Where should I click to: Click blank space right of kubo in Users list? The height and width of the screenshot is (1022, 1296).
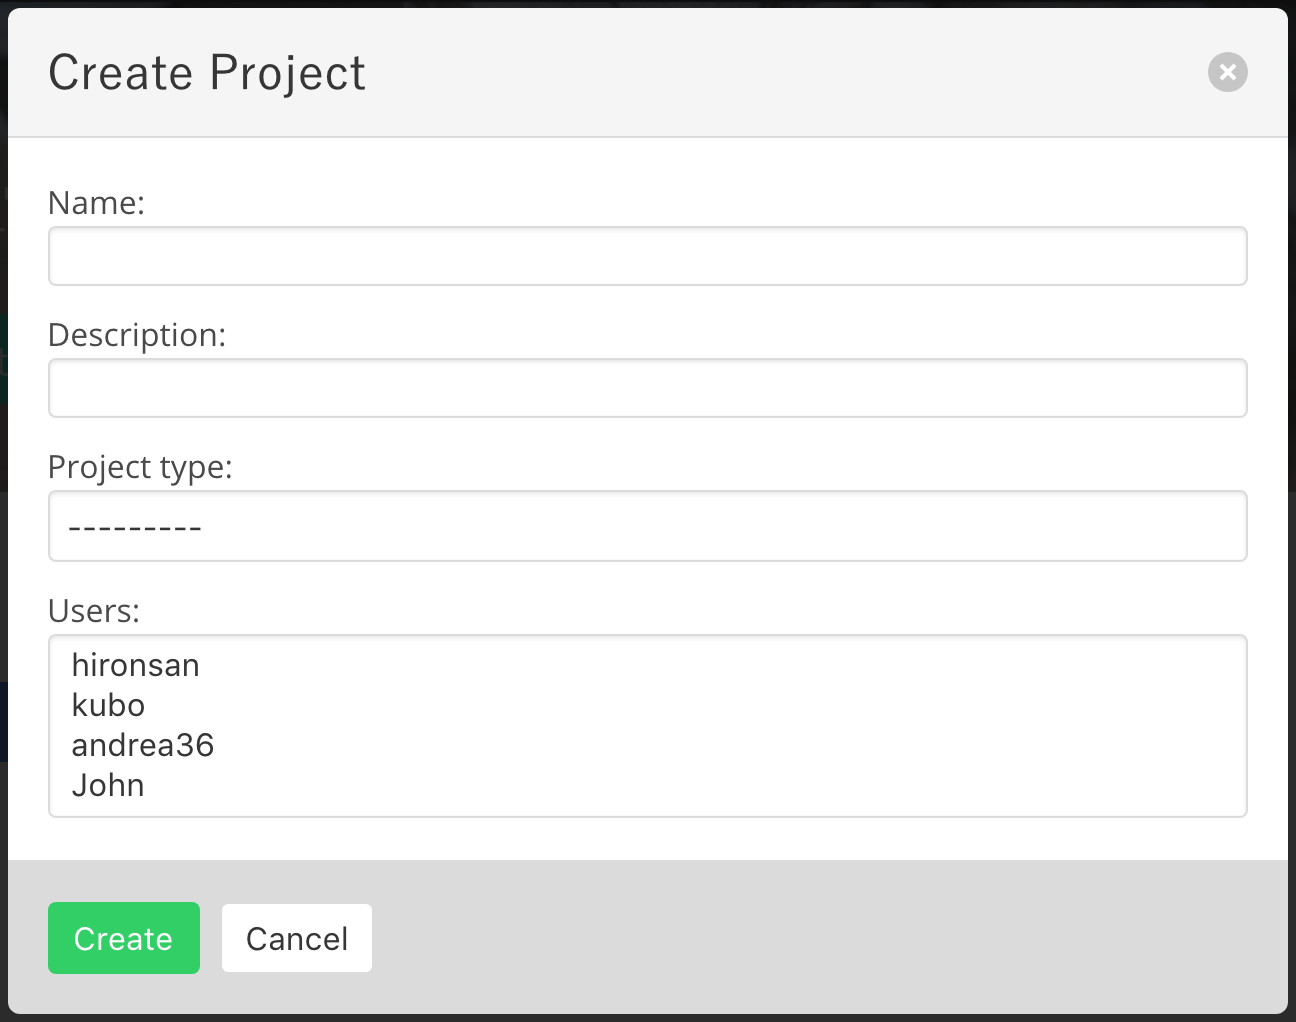700,706
